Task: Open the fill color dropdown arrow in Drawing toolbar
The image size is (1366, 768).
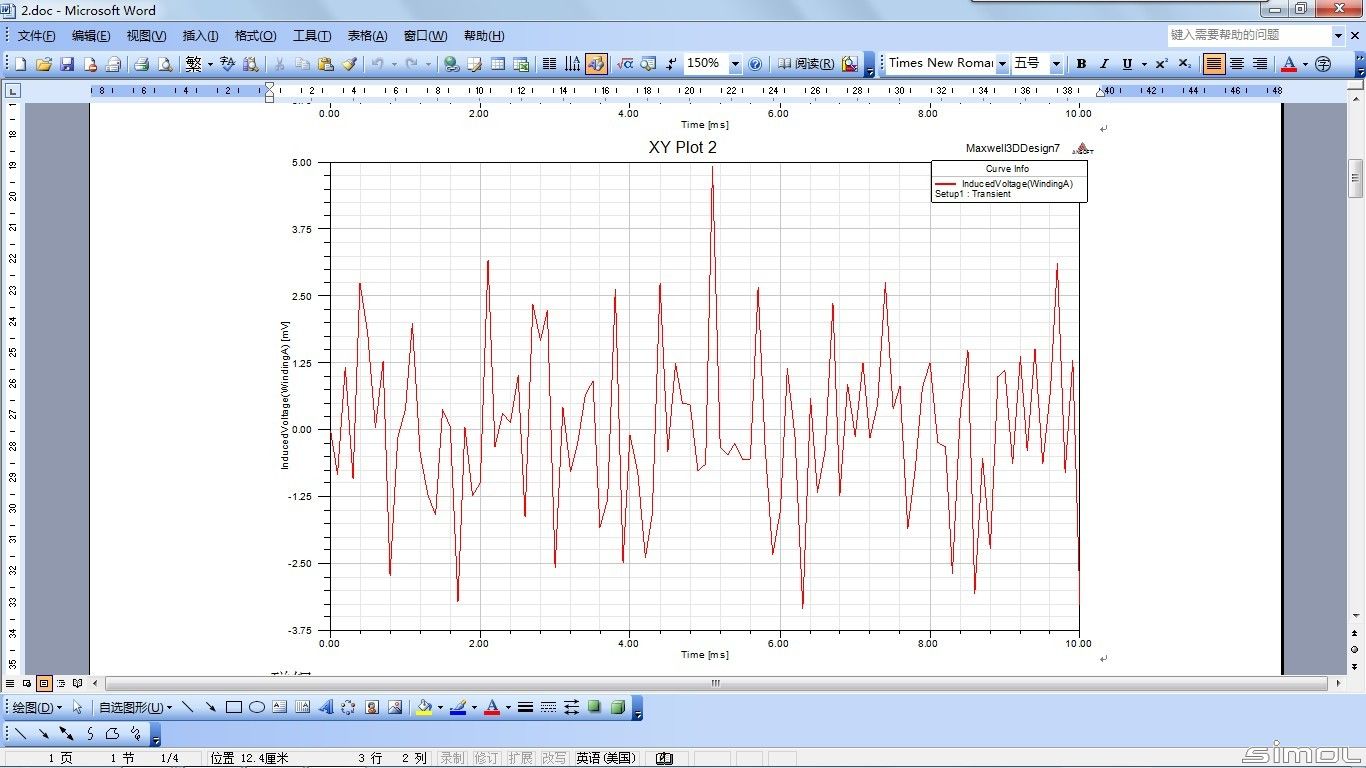Action: point(440,707)
